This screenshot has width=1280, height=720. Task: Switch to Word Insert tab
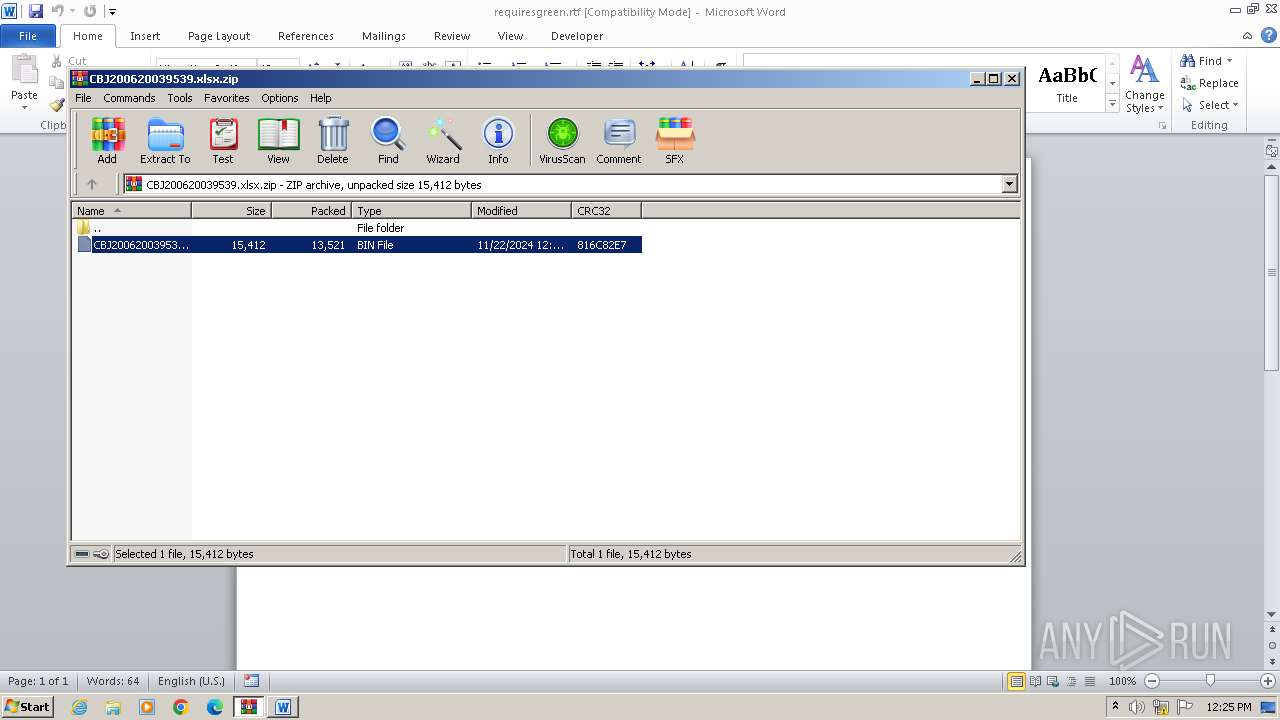click(x=145, y=36)
